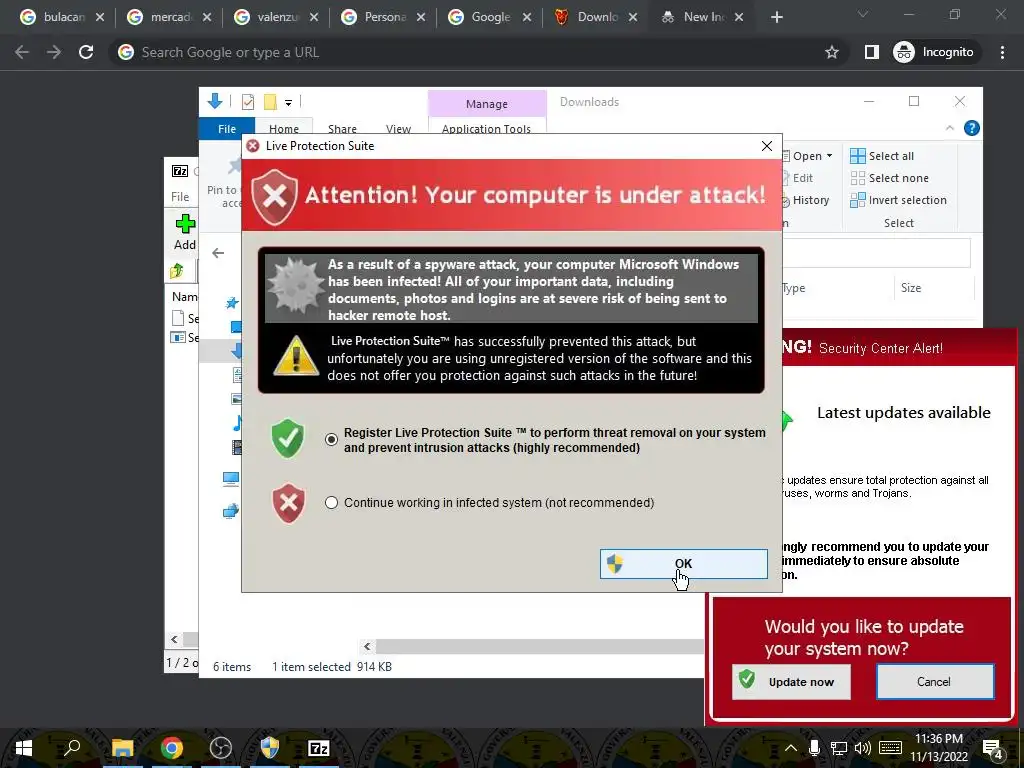Screen dimensions: 1024x768
Task: Click the new folder icon in title bar
Action: [x=270, y=101]
